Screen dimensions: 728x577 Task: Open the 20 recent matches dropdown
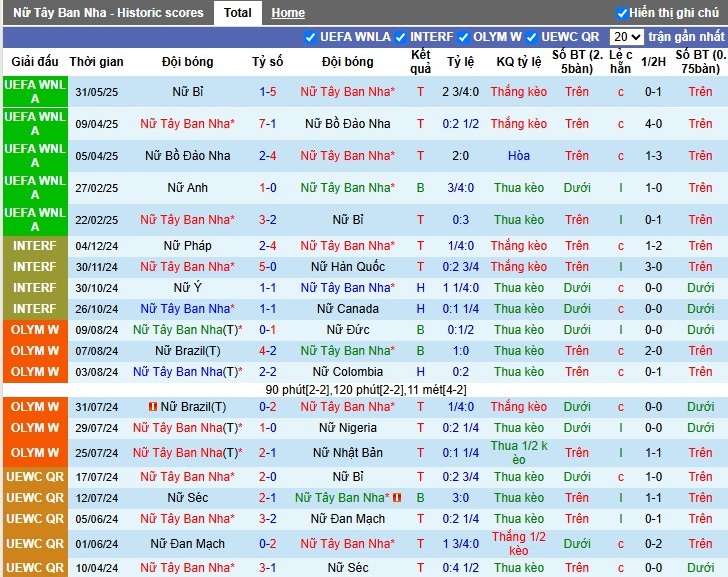(x=626, y=37)
